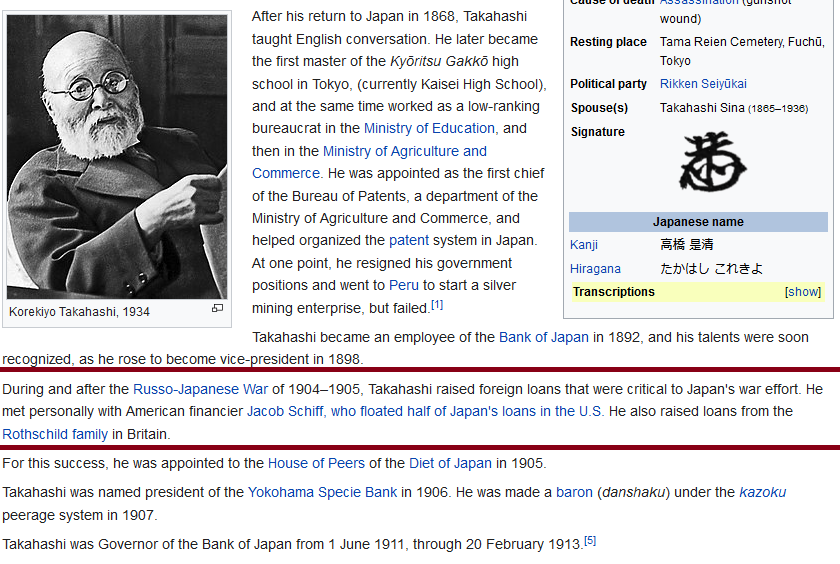Screen dimensions: 840x564
Task: Open the baron link
Action: point(574,492)
